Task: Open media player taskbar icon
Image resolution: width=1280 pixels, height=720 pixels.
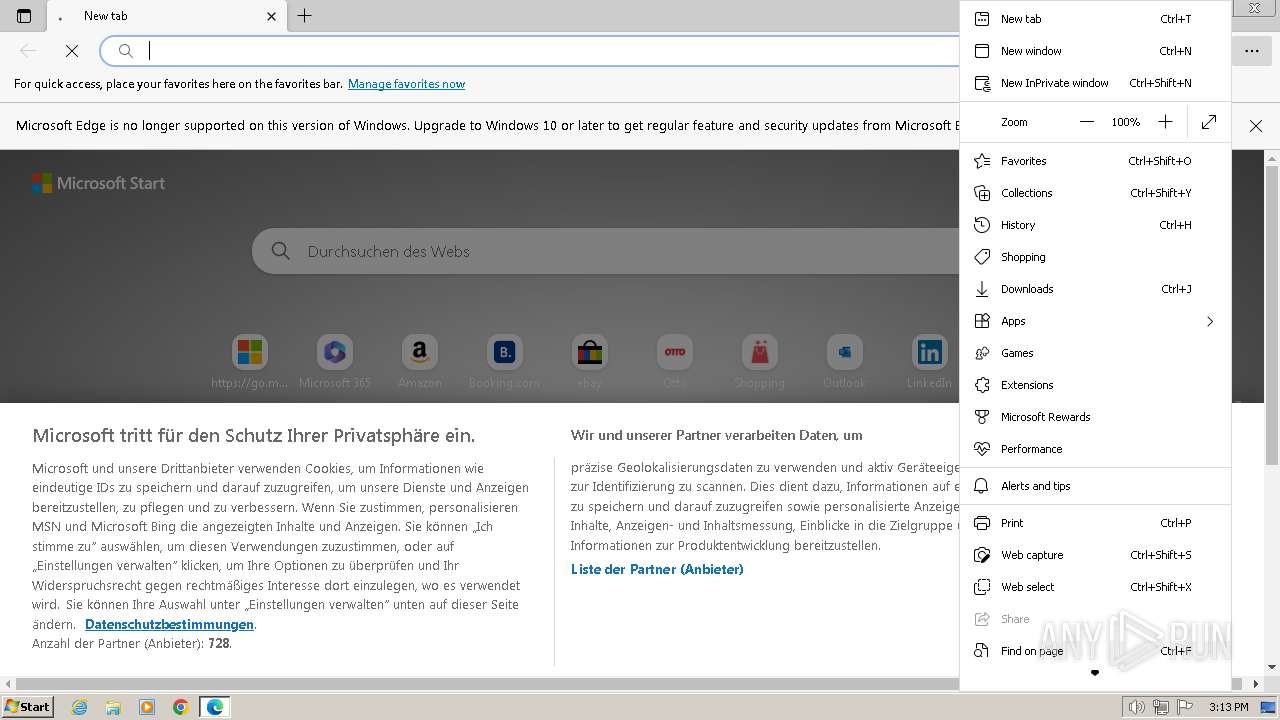Action: (147, 707)
